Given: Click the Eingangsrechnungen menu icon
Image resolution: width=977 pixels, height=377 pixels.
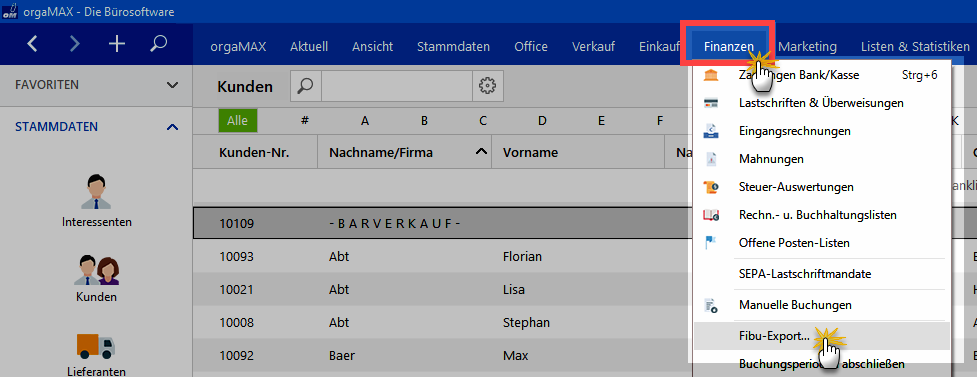Looking at the screenshot, I should coord(710,131).
